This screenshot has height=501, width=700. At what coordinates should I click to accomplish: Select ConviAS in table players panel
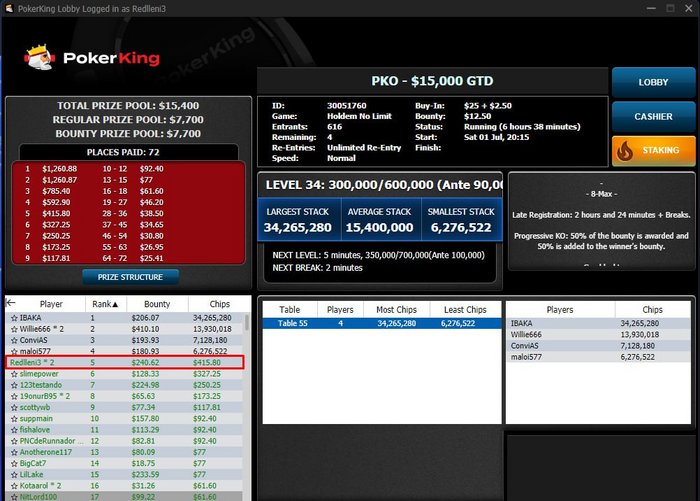click(x=598, y=346)
